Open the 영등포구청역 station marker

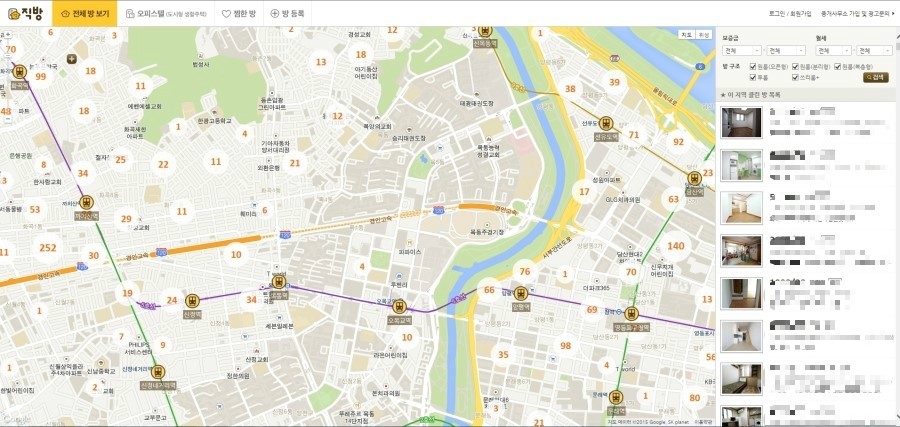631,314
